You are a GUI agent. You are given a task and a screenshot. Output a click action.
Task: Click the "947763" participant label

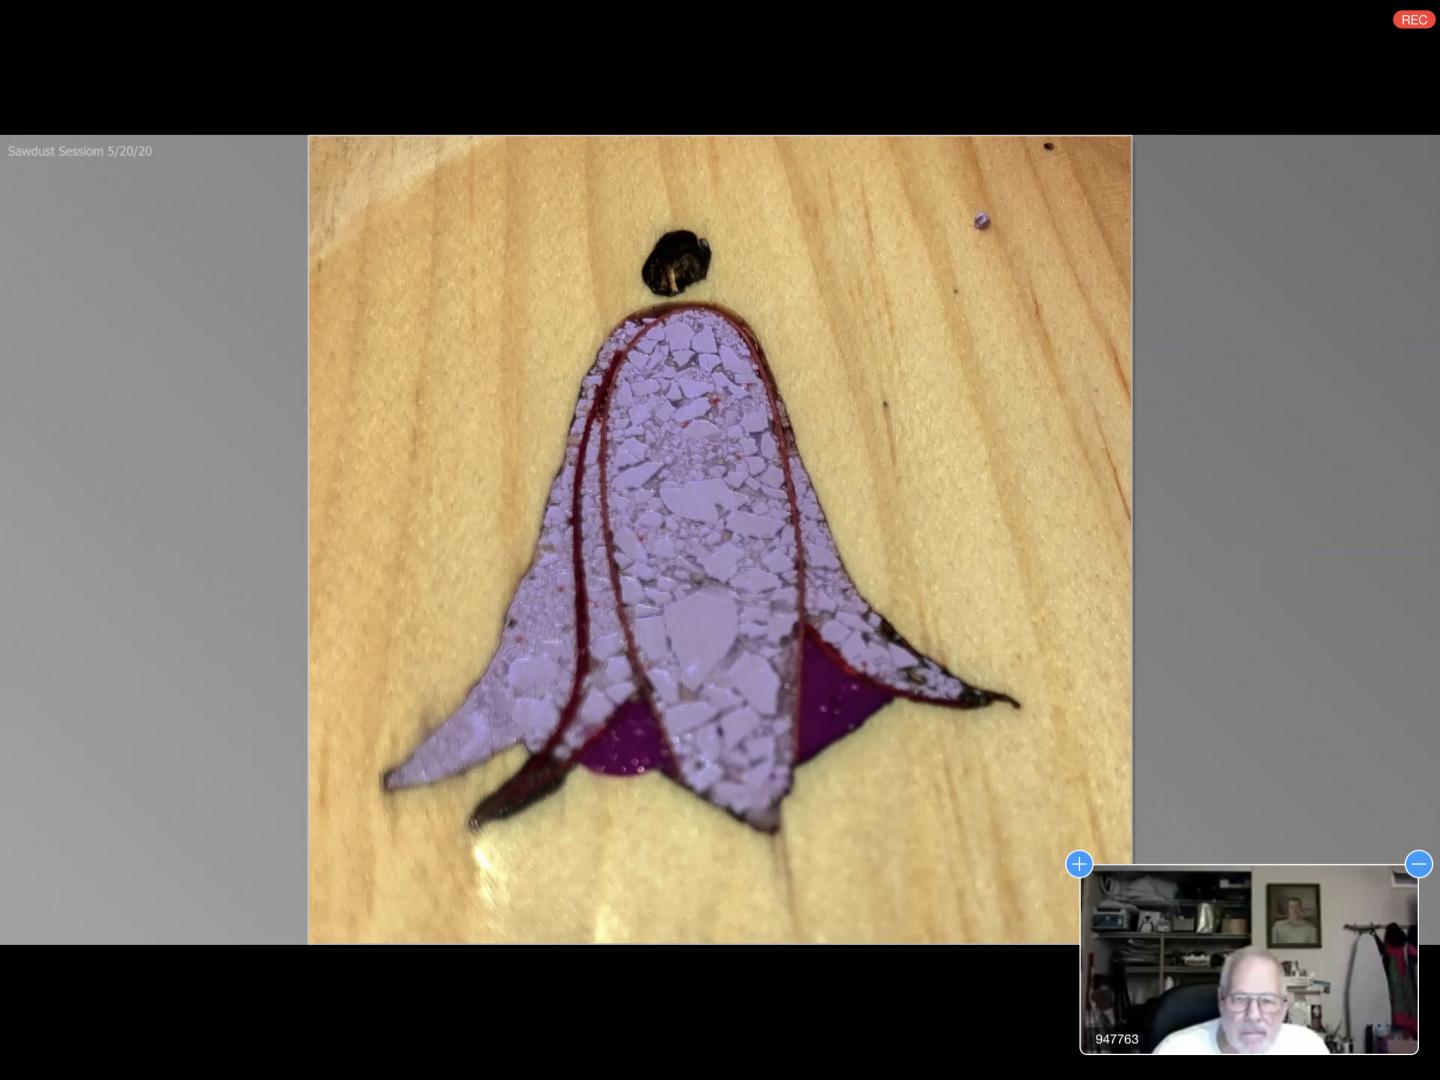[x=1116, y=1039]
